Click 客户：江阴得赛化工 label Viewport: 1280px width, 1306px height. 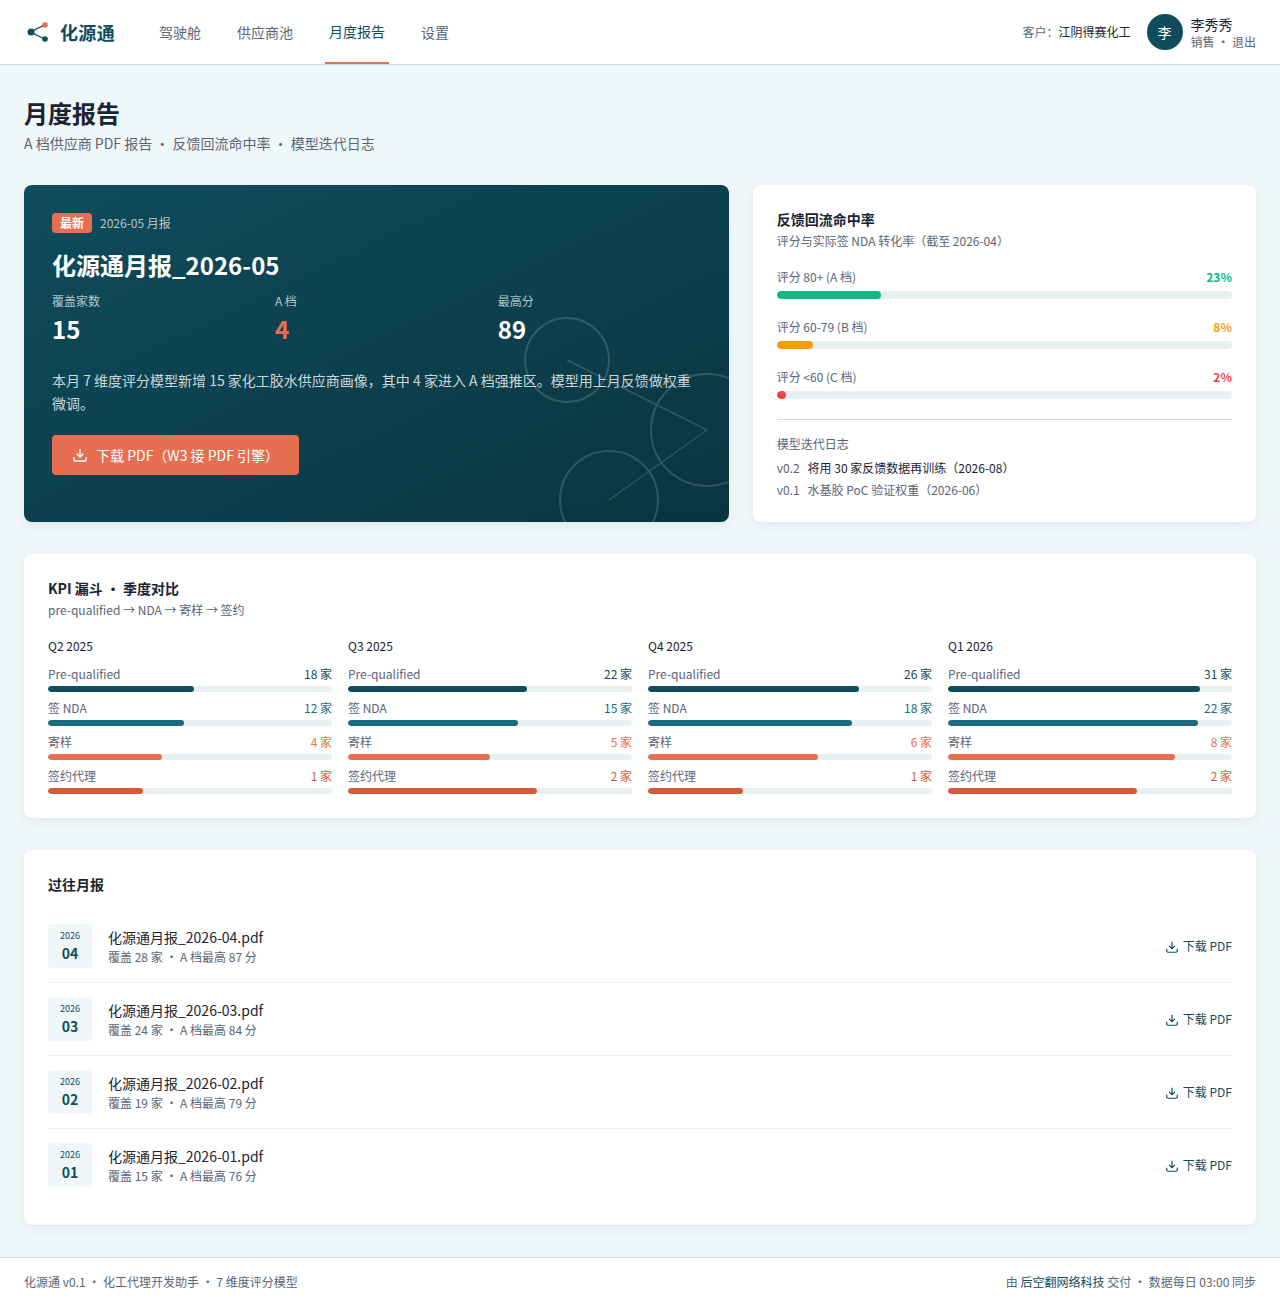[x=1076, y=33]
